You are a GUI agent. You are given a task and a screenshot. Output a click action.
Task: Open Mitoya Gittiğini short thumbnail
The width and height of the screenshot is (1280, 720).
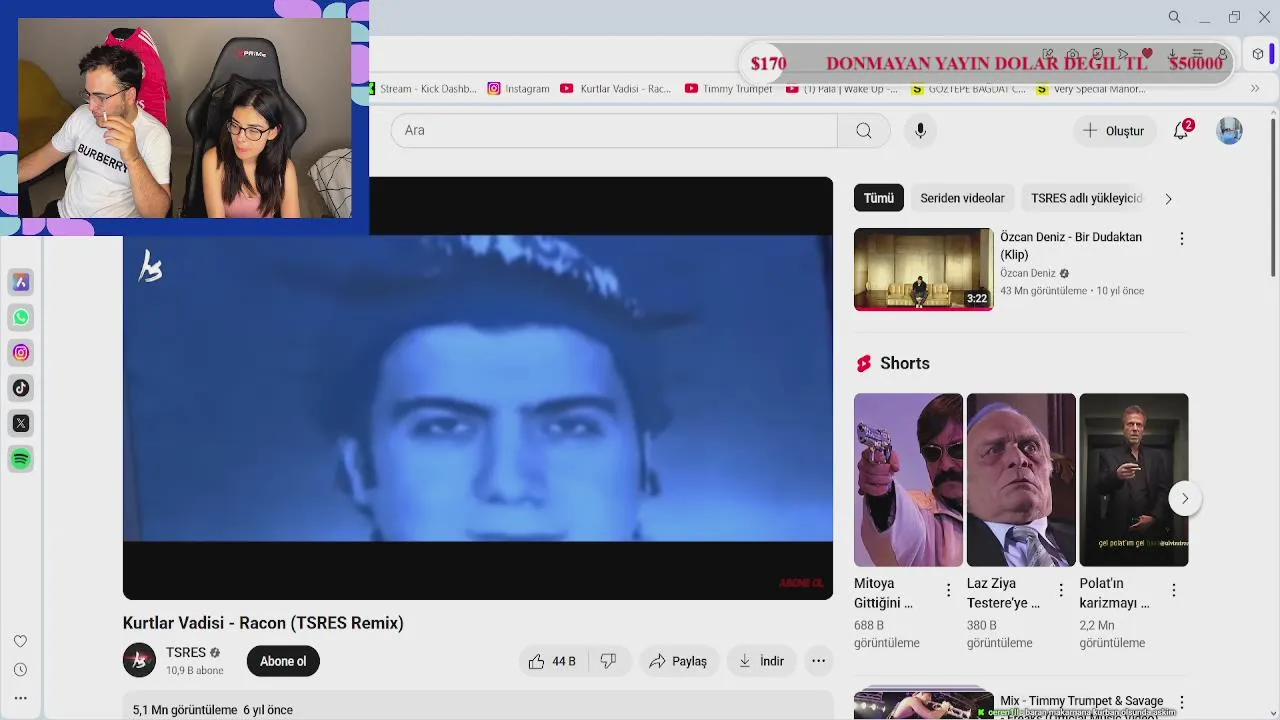click(908, 480)
